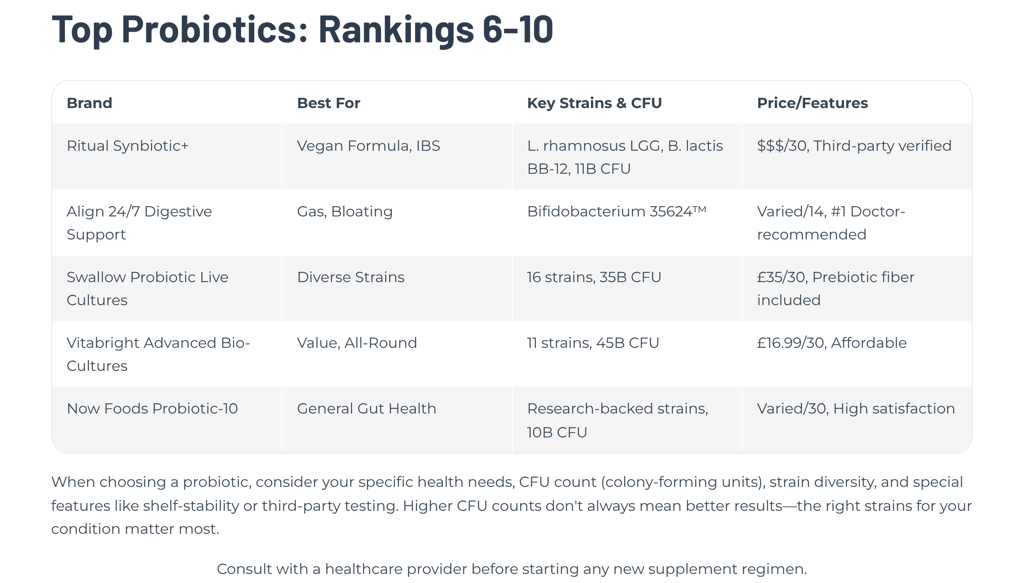This screenshot has height=583, width=1024.
Task: Click the Diverse Strains cell
Action: coord(397,289)
